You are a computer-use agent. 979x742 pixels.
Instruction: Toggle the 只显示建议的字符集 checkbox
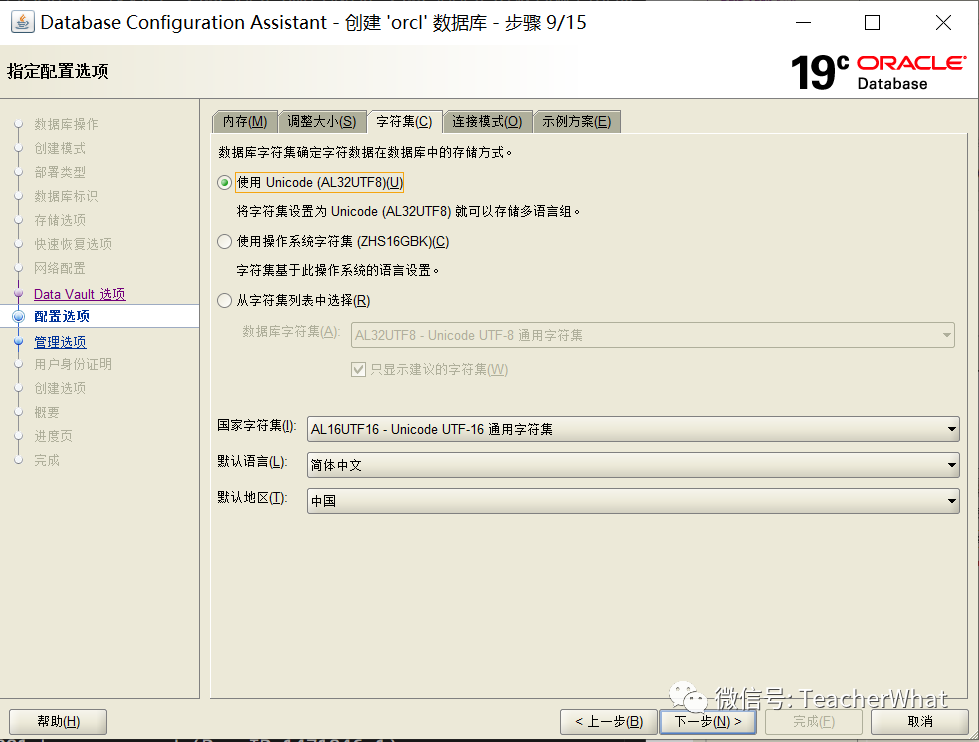coord(358,369)
